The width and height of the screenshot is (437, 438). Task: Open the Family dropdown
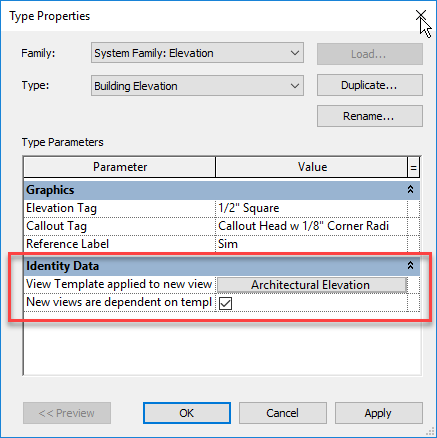point(197,53)
